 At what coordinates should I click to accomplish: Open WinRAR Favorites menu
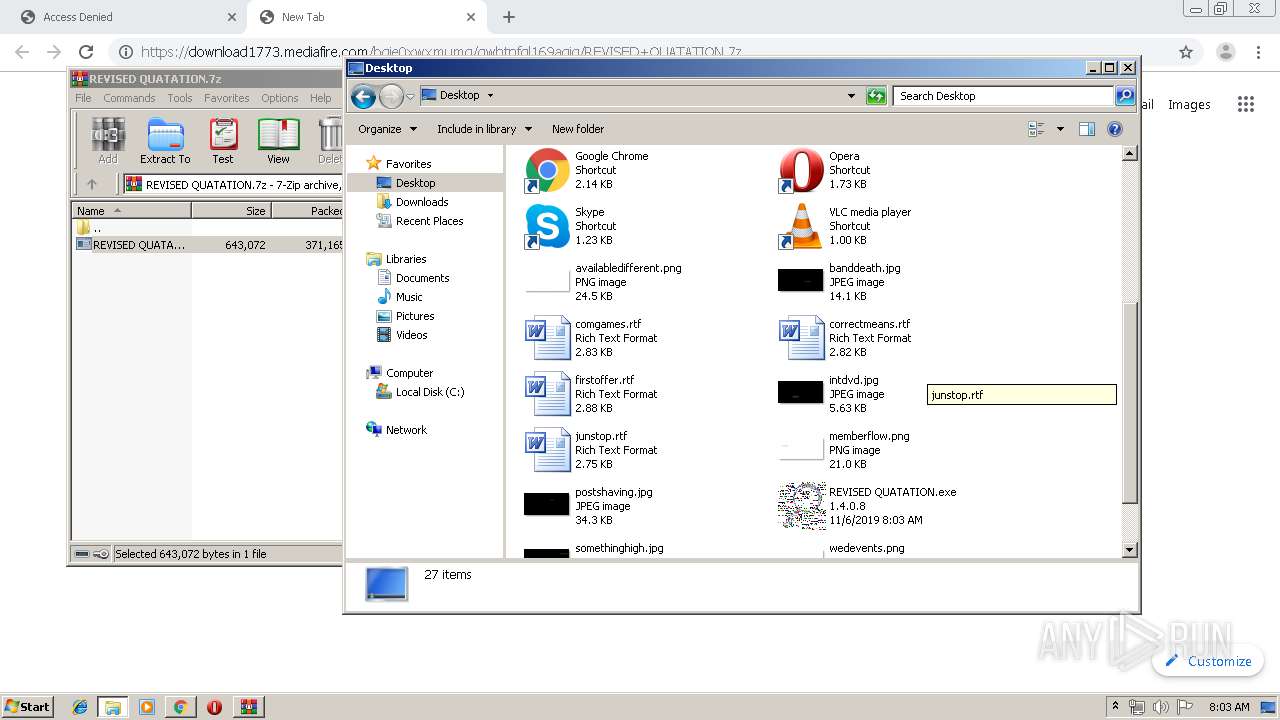227,98
